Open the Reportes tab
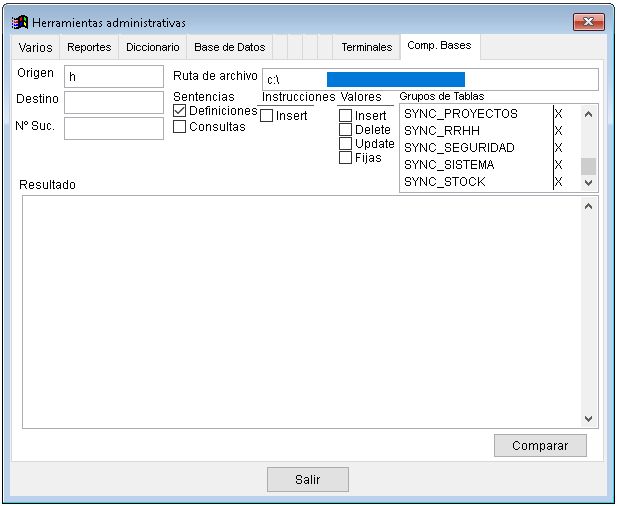This screenshot has height=506, width=617. (x=89, y=47)
